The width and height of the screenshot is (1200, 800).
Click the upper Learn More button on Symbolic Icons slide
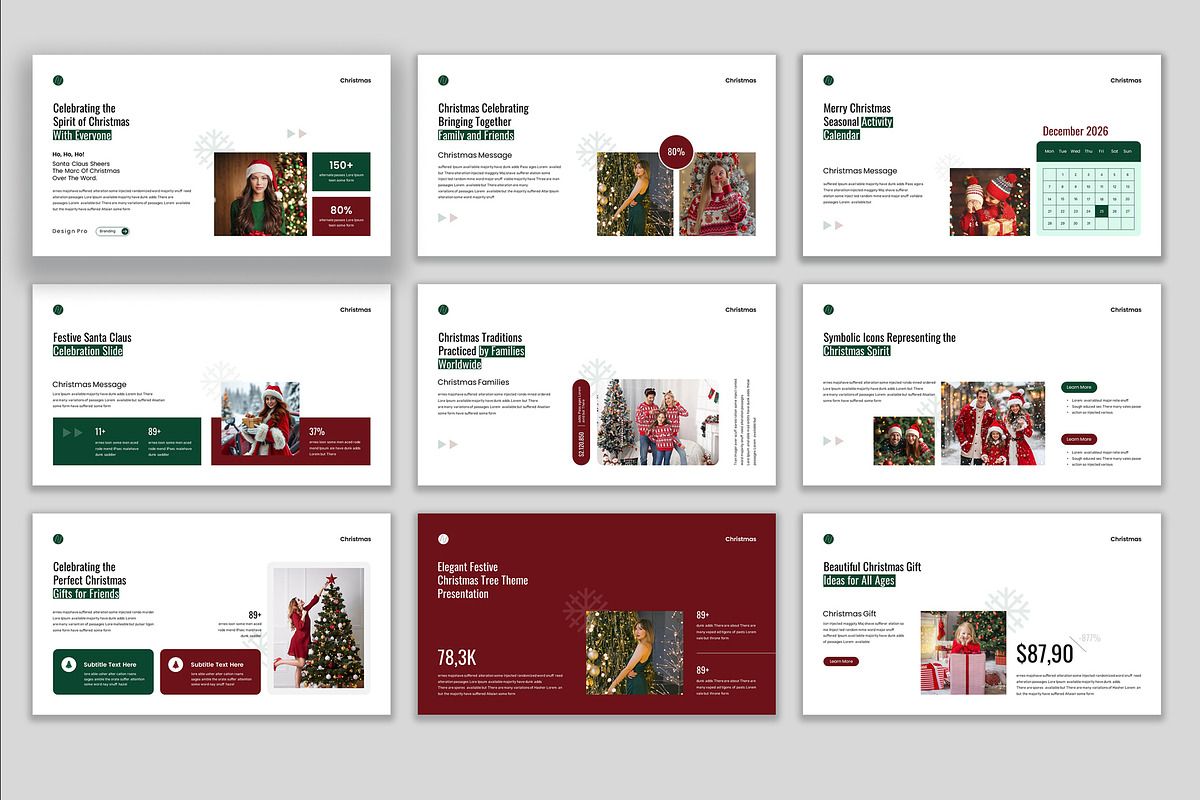[x=1078, y=387]
